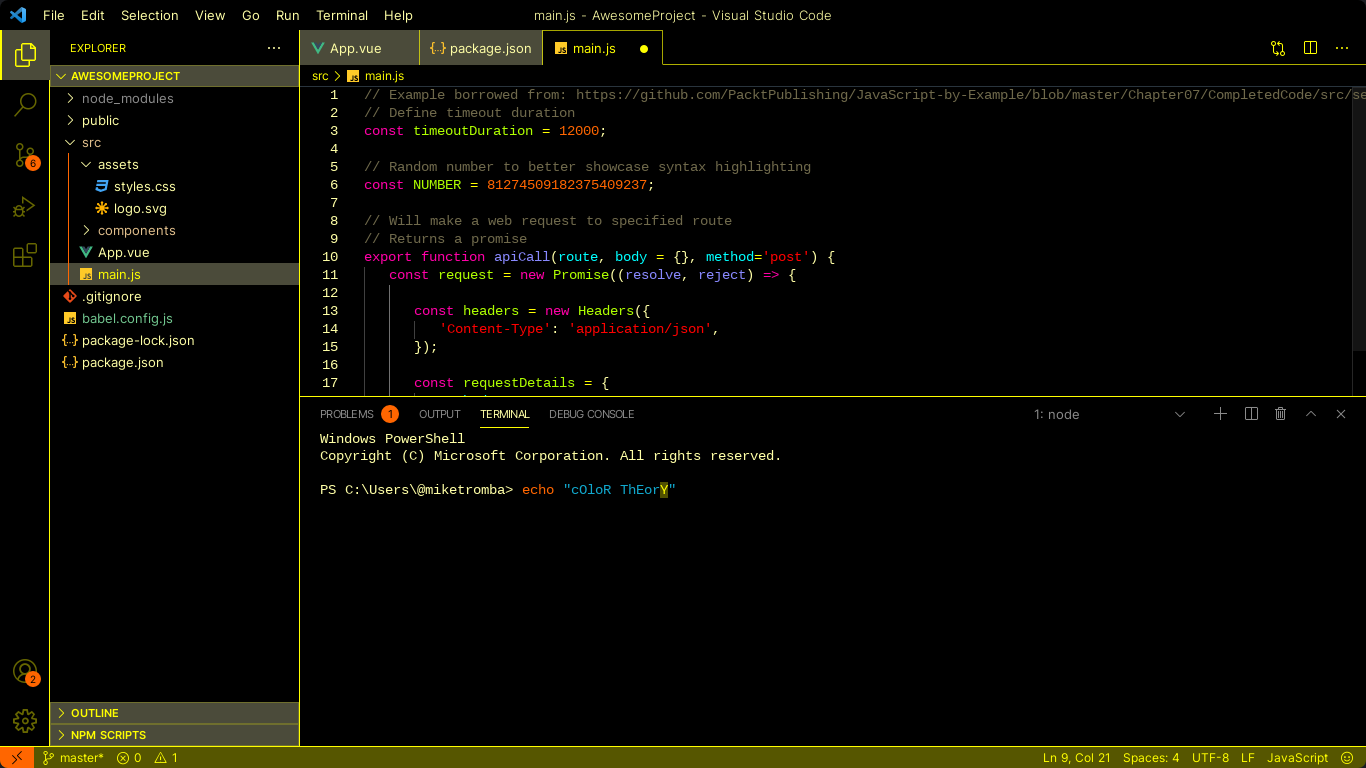The image size is (1366, 768).
Task: Switch to the package.json editor tab
Action: [481, 48]
